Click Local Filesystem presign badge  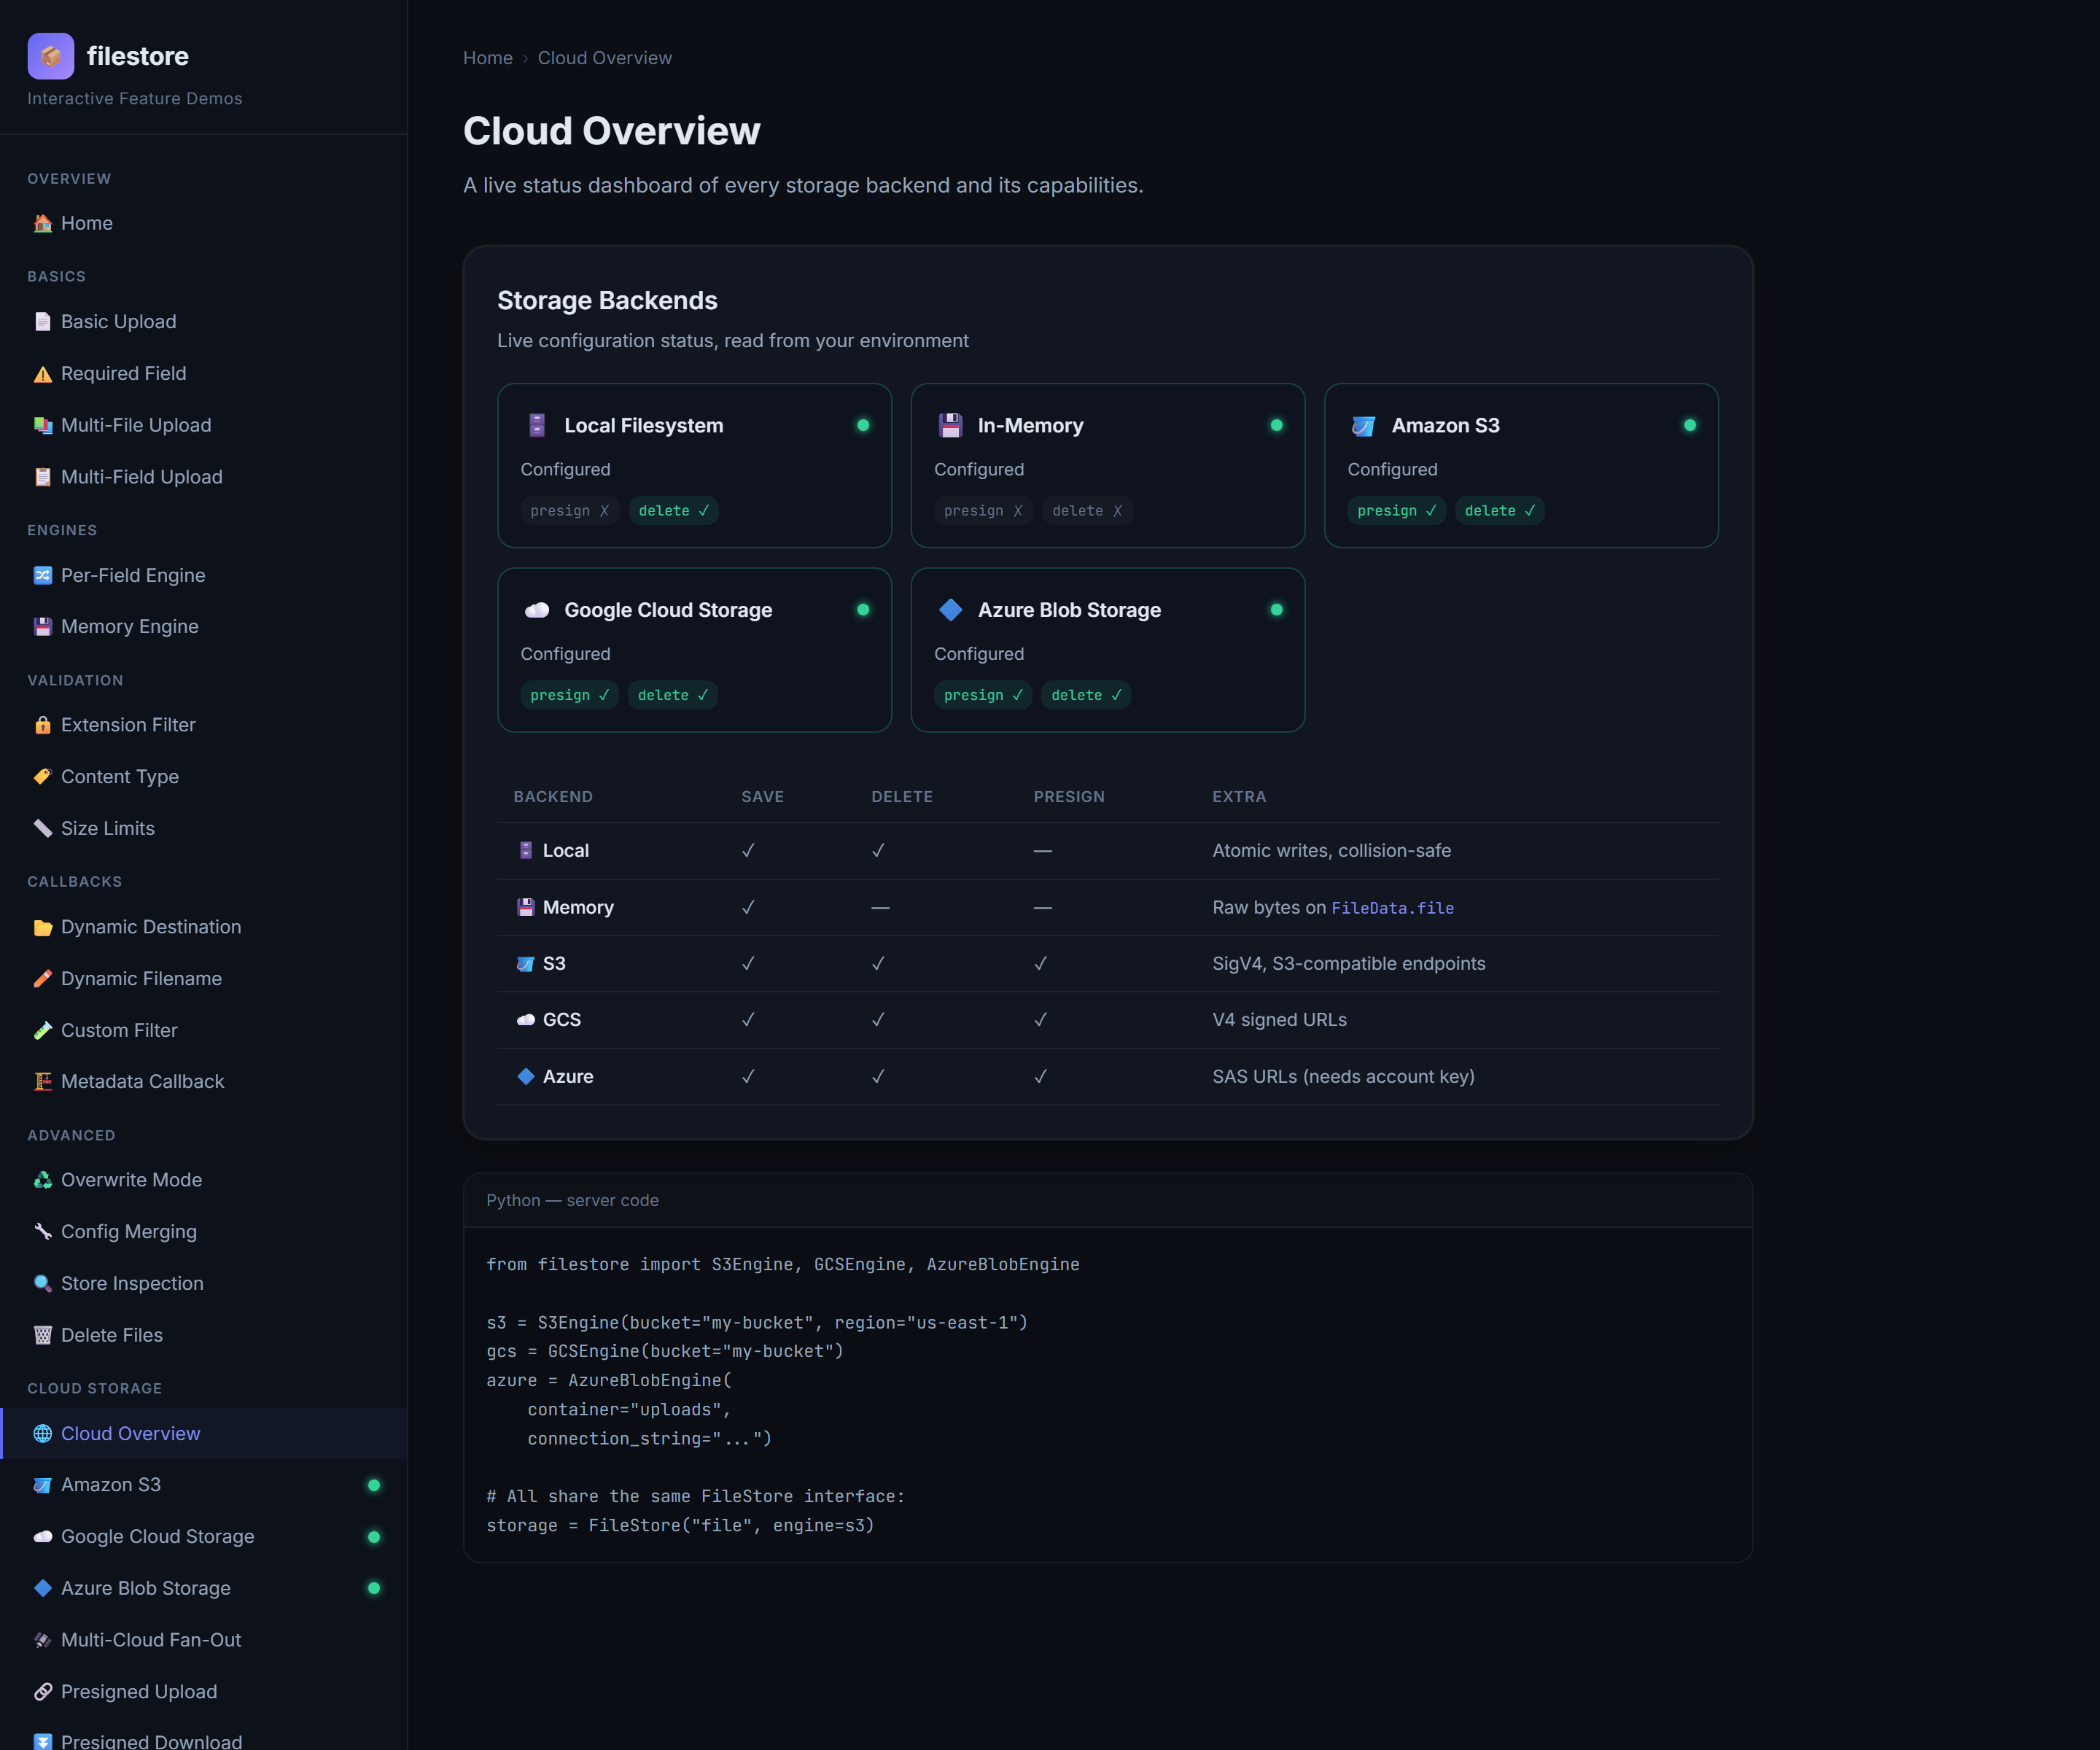click(x=570, y=511)
